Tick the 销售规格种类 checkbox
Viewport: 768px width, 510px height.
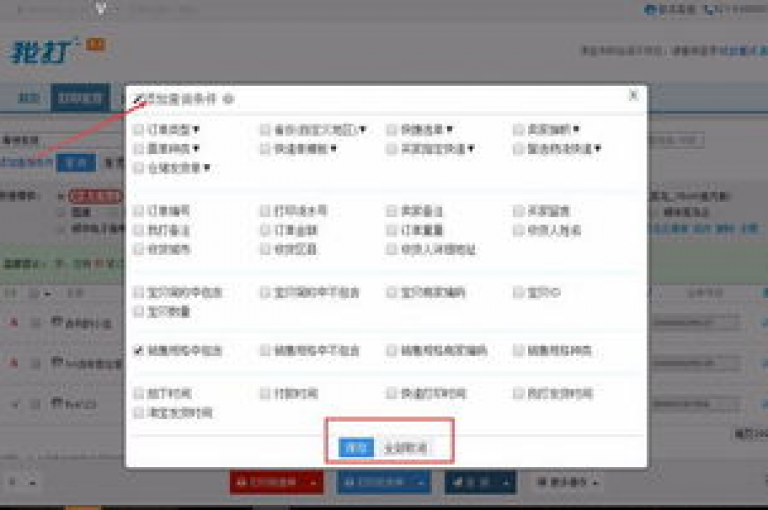[518, 350]
